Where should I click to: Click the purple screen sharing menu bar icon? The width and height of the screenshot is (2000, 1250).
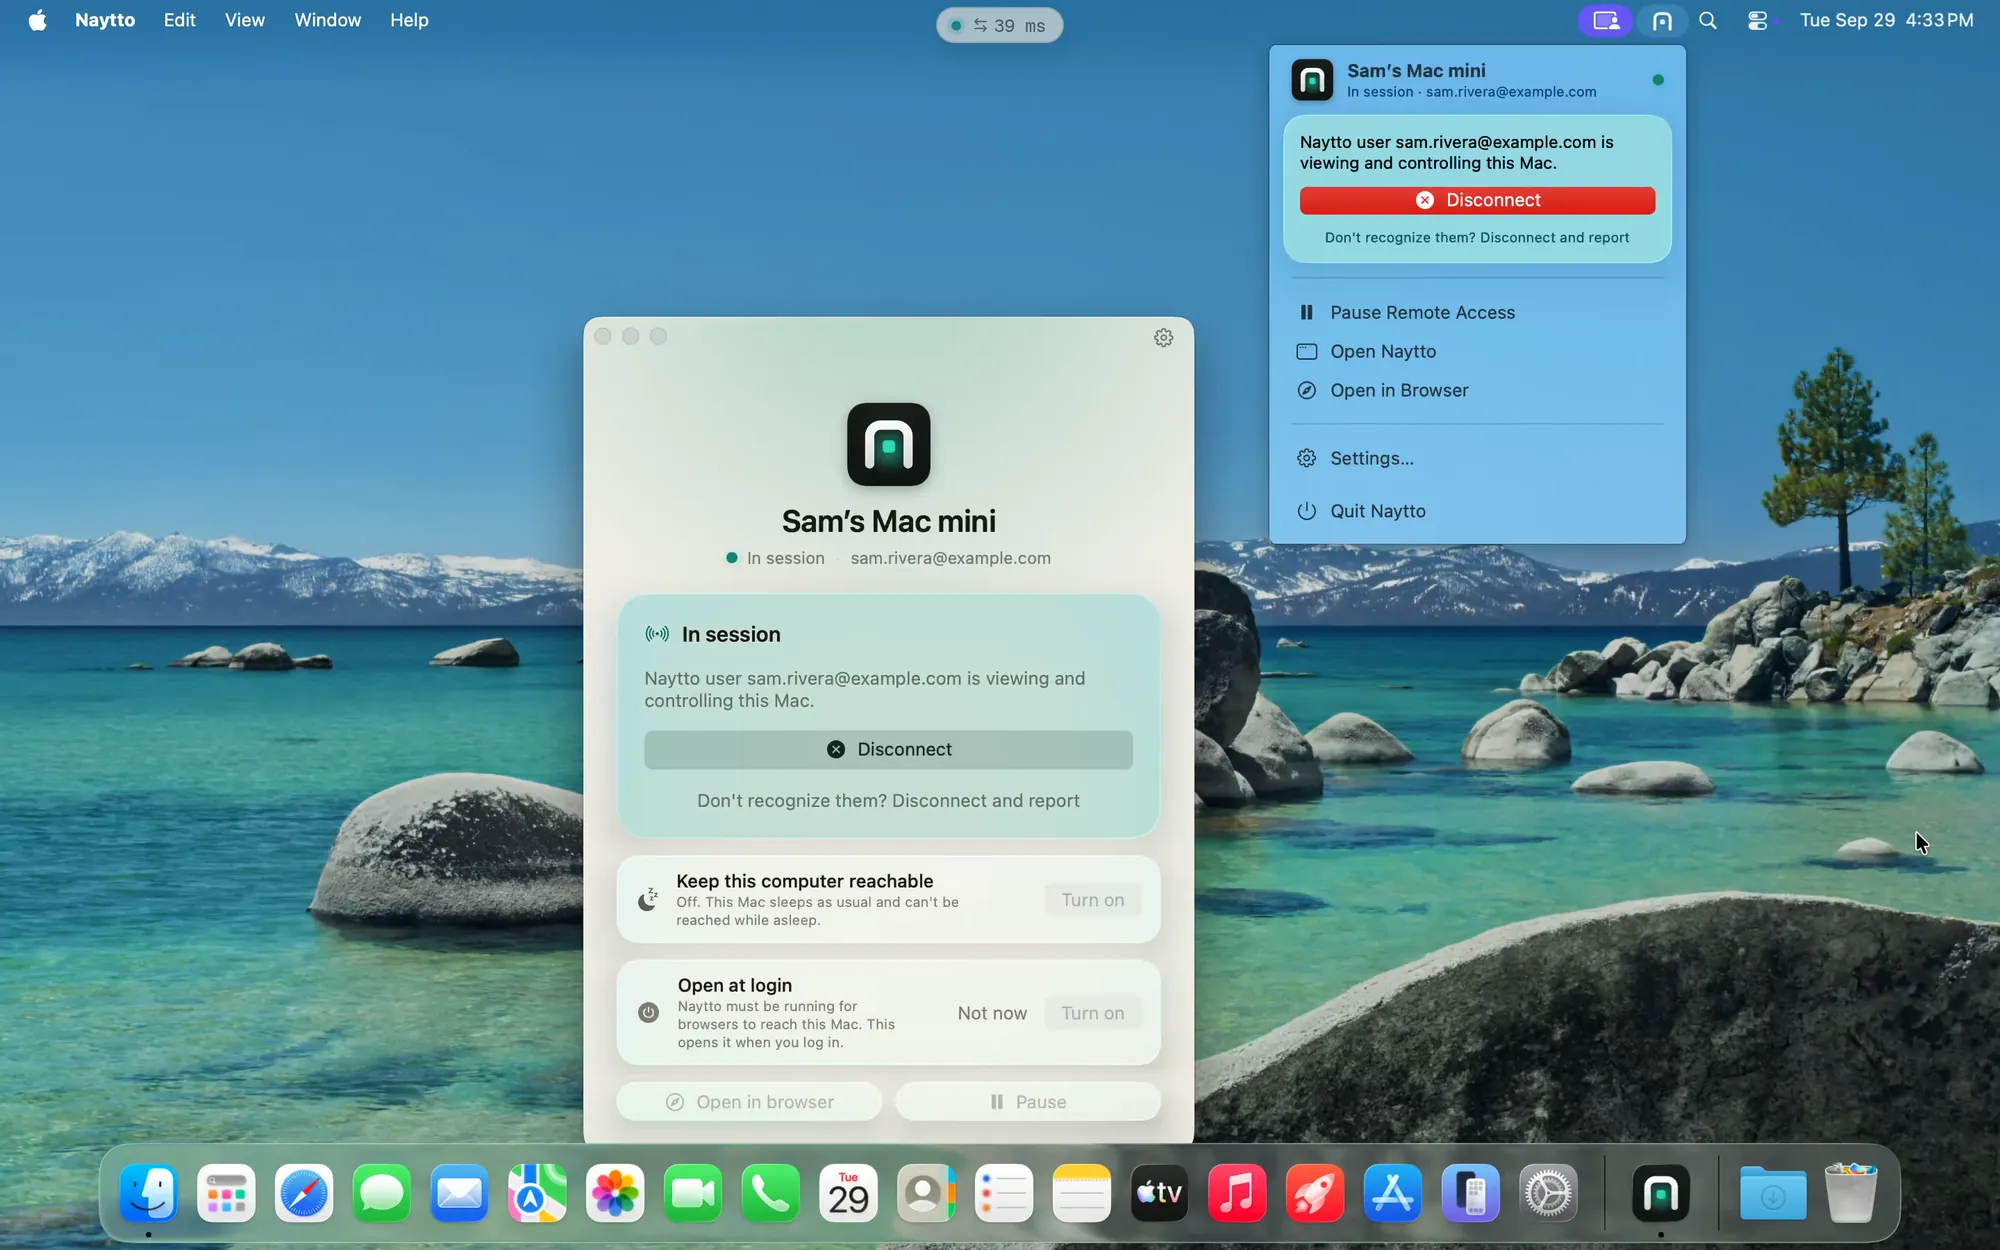point(1606,20)
